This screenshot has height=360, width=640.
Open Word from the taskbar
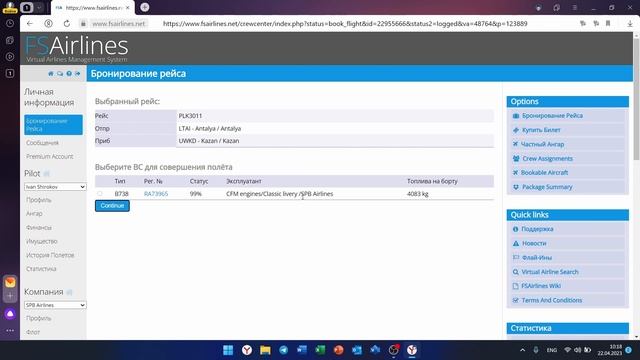click(302, 350)
